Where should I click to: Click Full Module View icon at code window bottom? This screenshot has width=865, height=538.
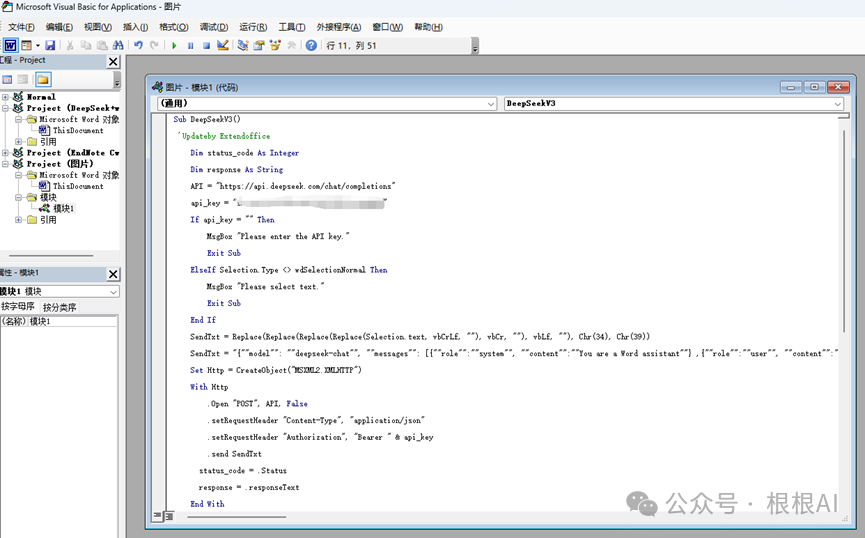[169, 516]
